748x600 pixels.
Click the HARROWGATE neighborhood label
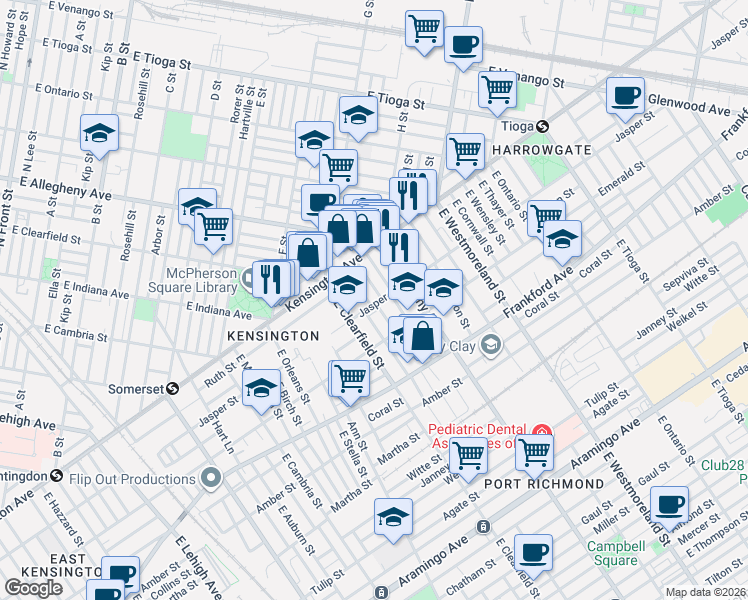542,150
